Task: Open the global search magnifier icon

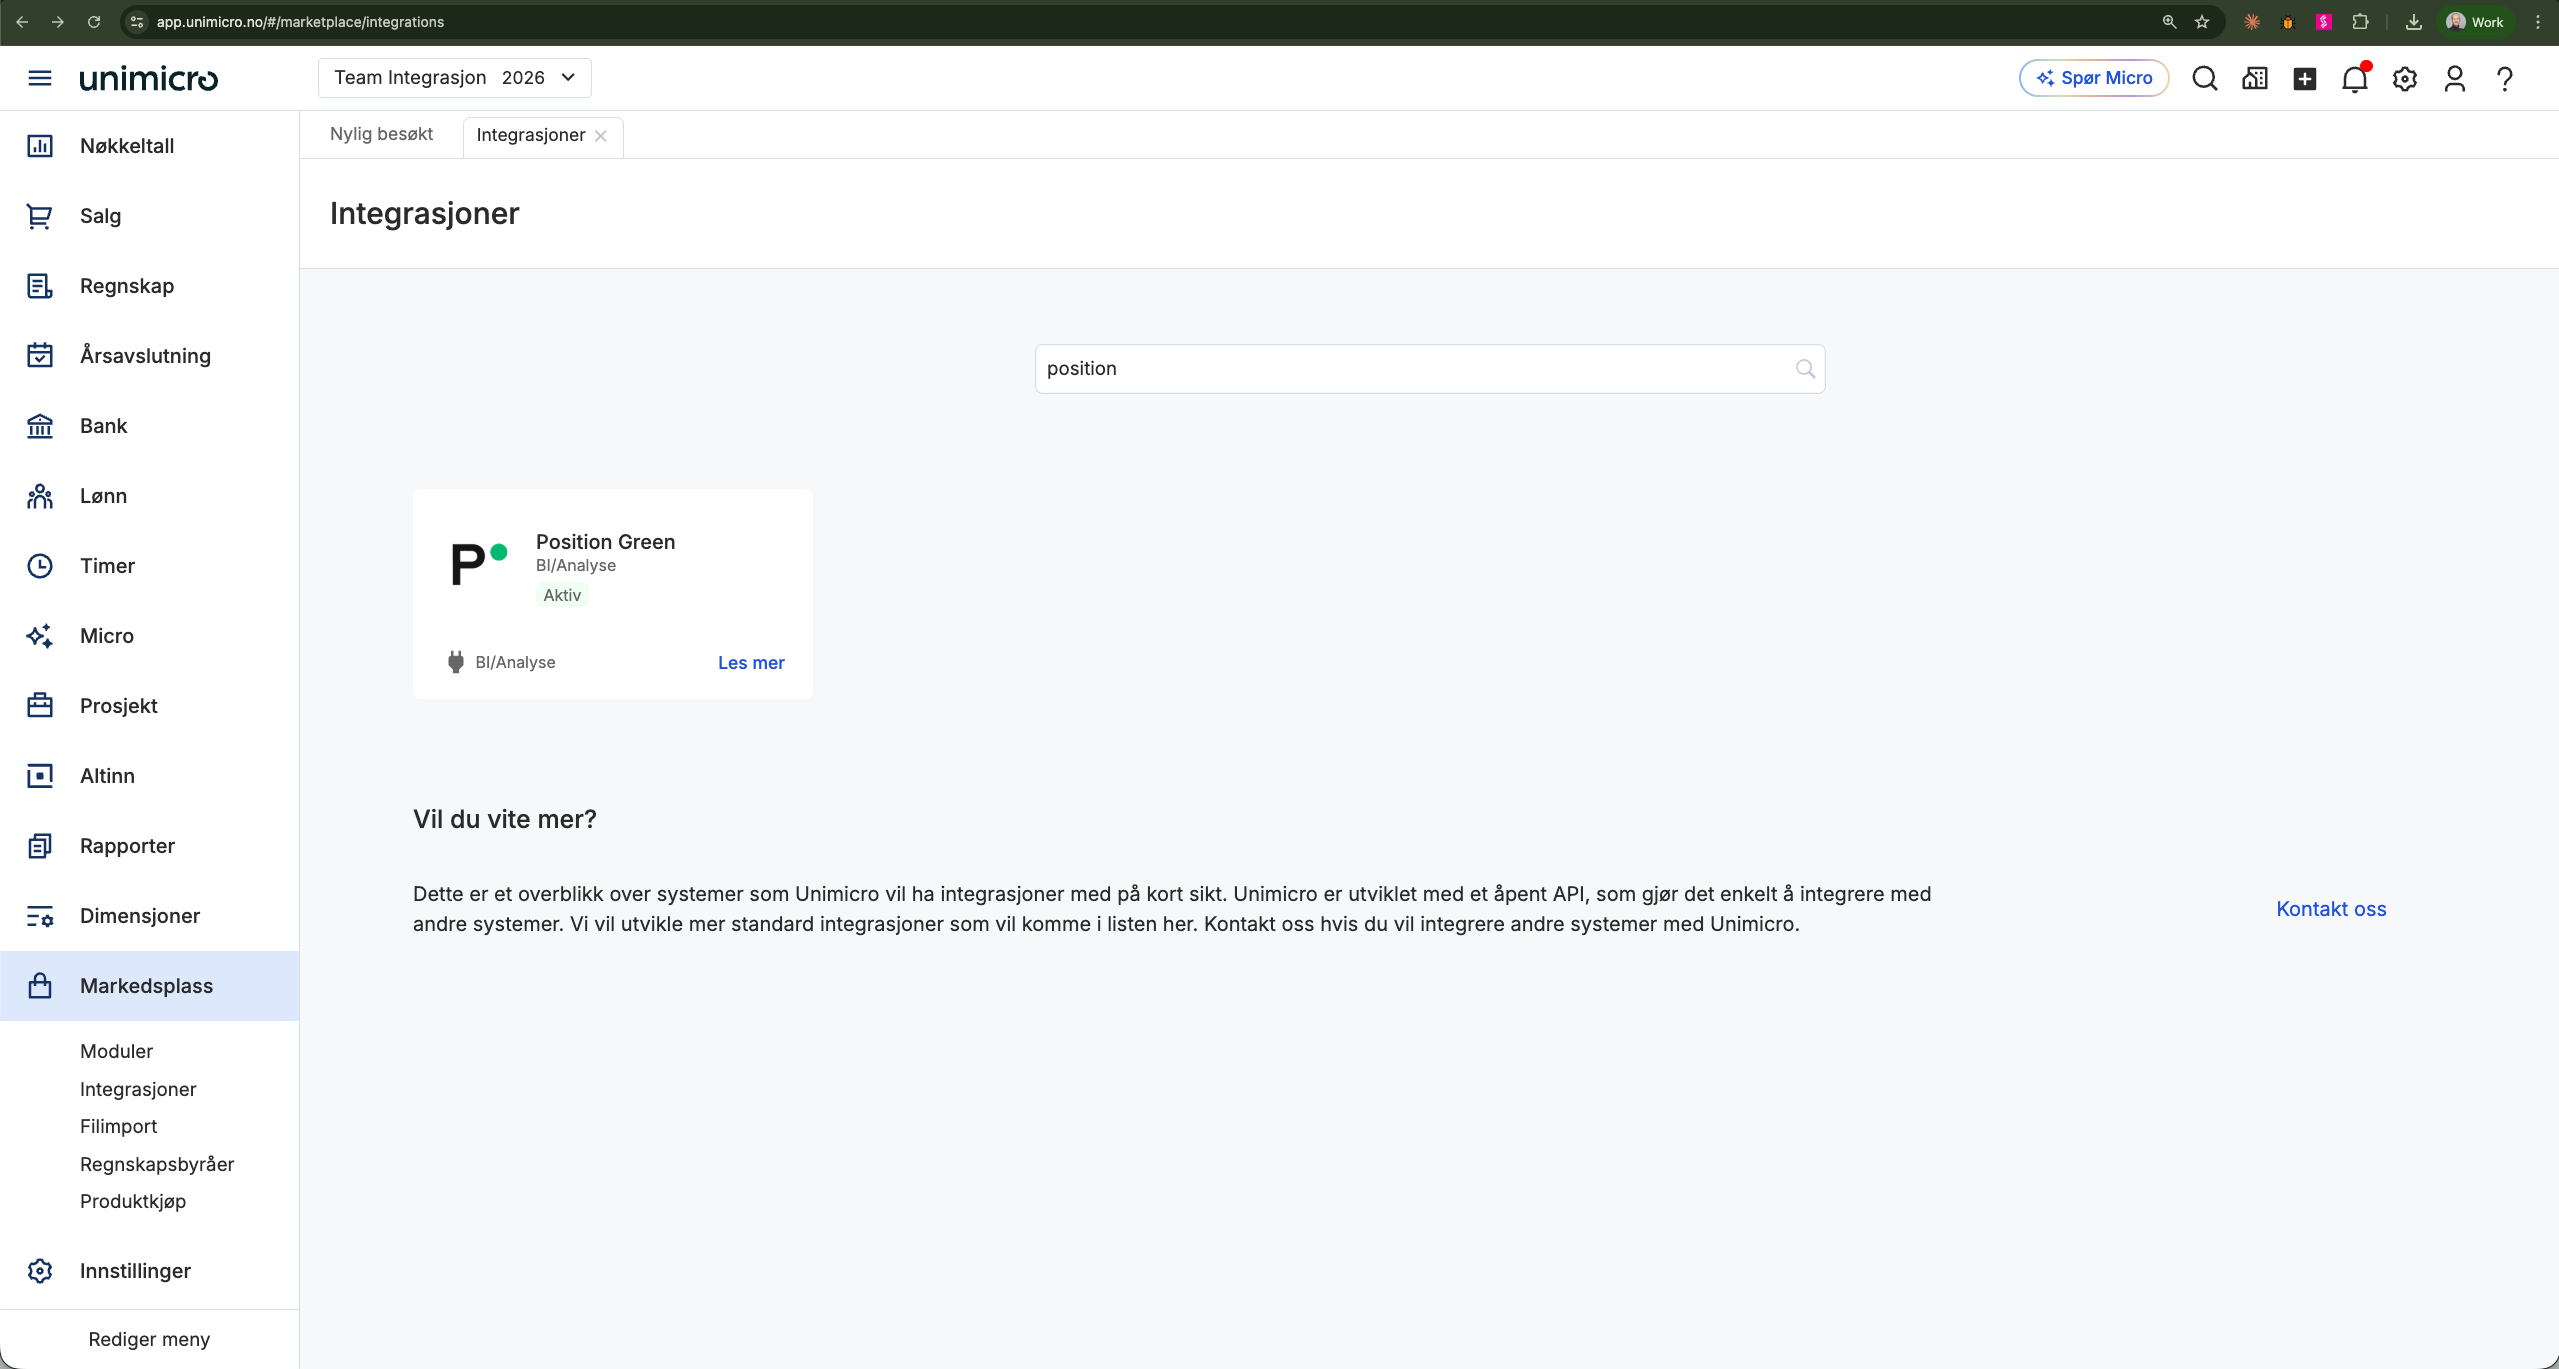Action: pyautogui.click(x=2205, y=78)
